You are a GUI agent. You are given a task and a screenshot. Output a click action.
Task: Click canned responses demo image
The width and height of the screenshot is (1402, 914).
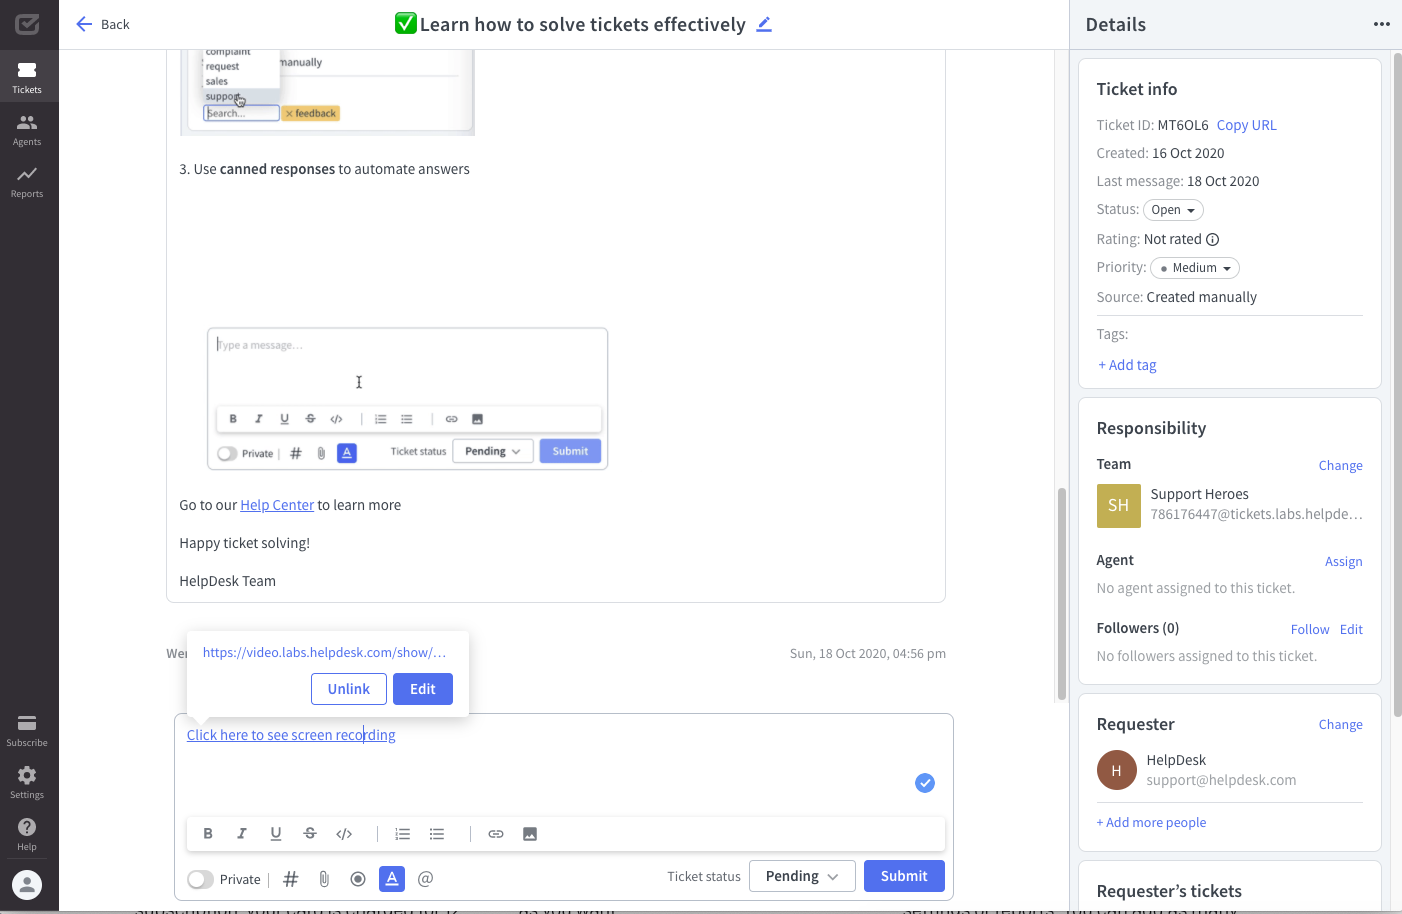coord(407,399)
